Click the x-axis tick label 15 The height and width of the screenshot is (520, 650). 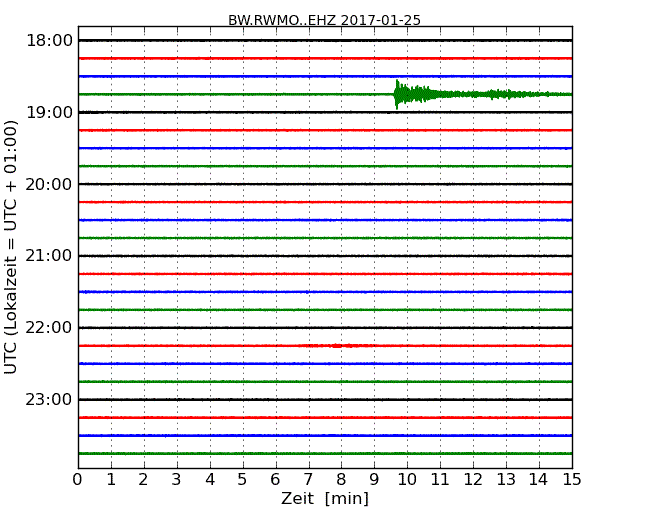572,480
